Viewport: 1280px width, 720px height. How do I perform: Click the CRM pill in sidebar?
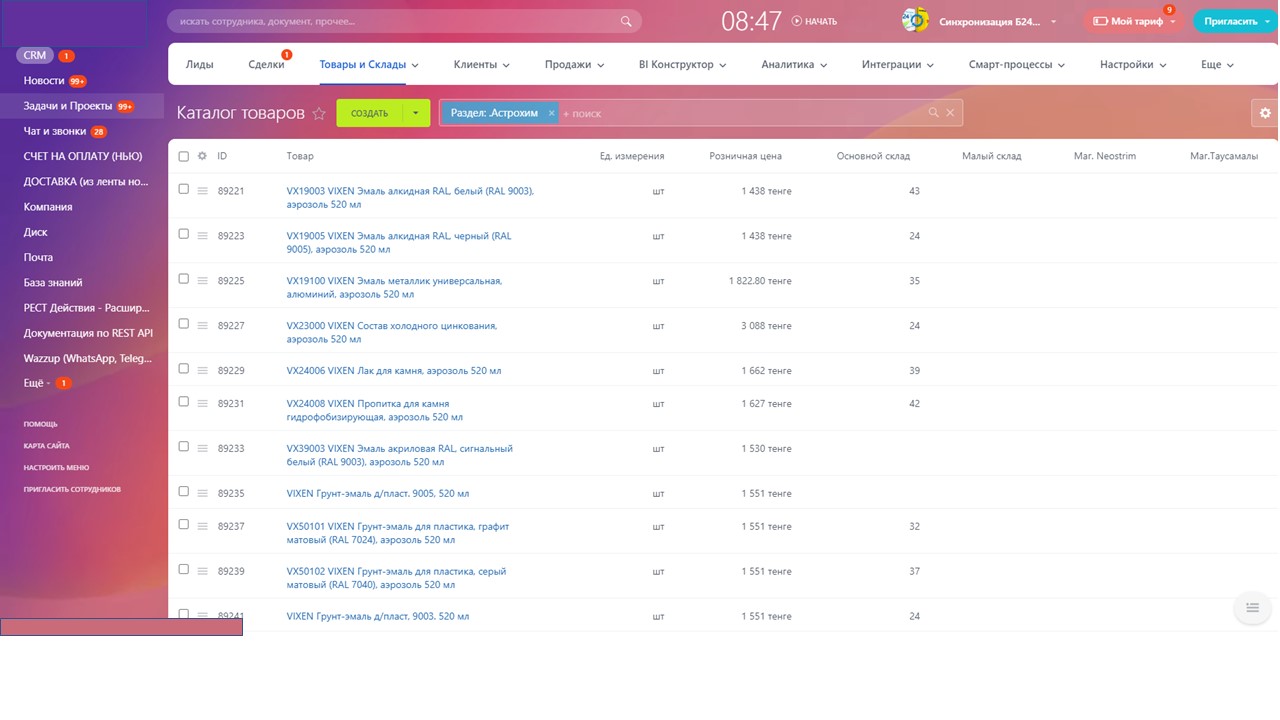tap(35, 56)
